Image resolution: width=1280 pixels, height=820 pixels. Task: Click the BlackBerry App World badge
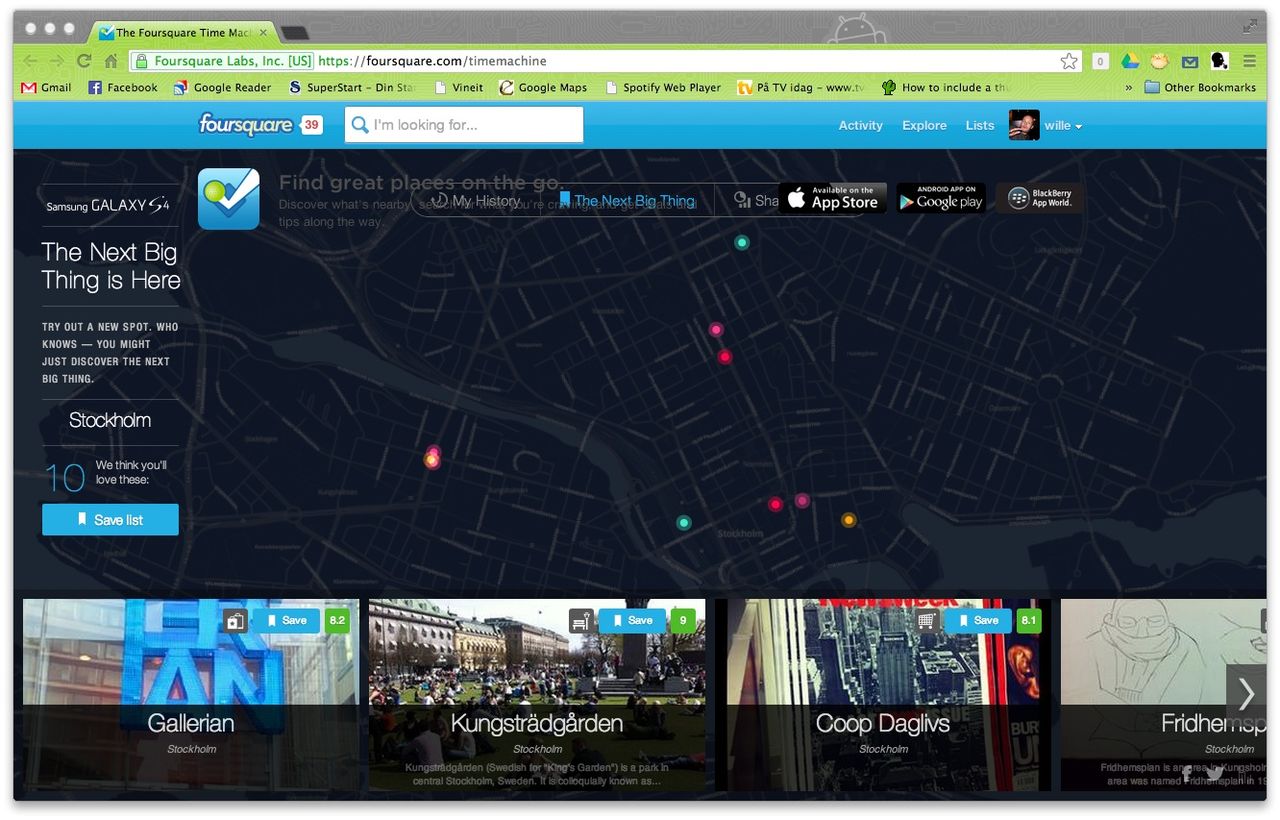coord(1040,198)
